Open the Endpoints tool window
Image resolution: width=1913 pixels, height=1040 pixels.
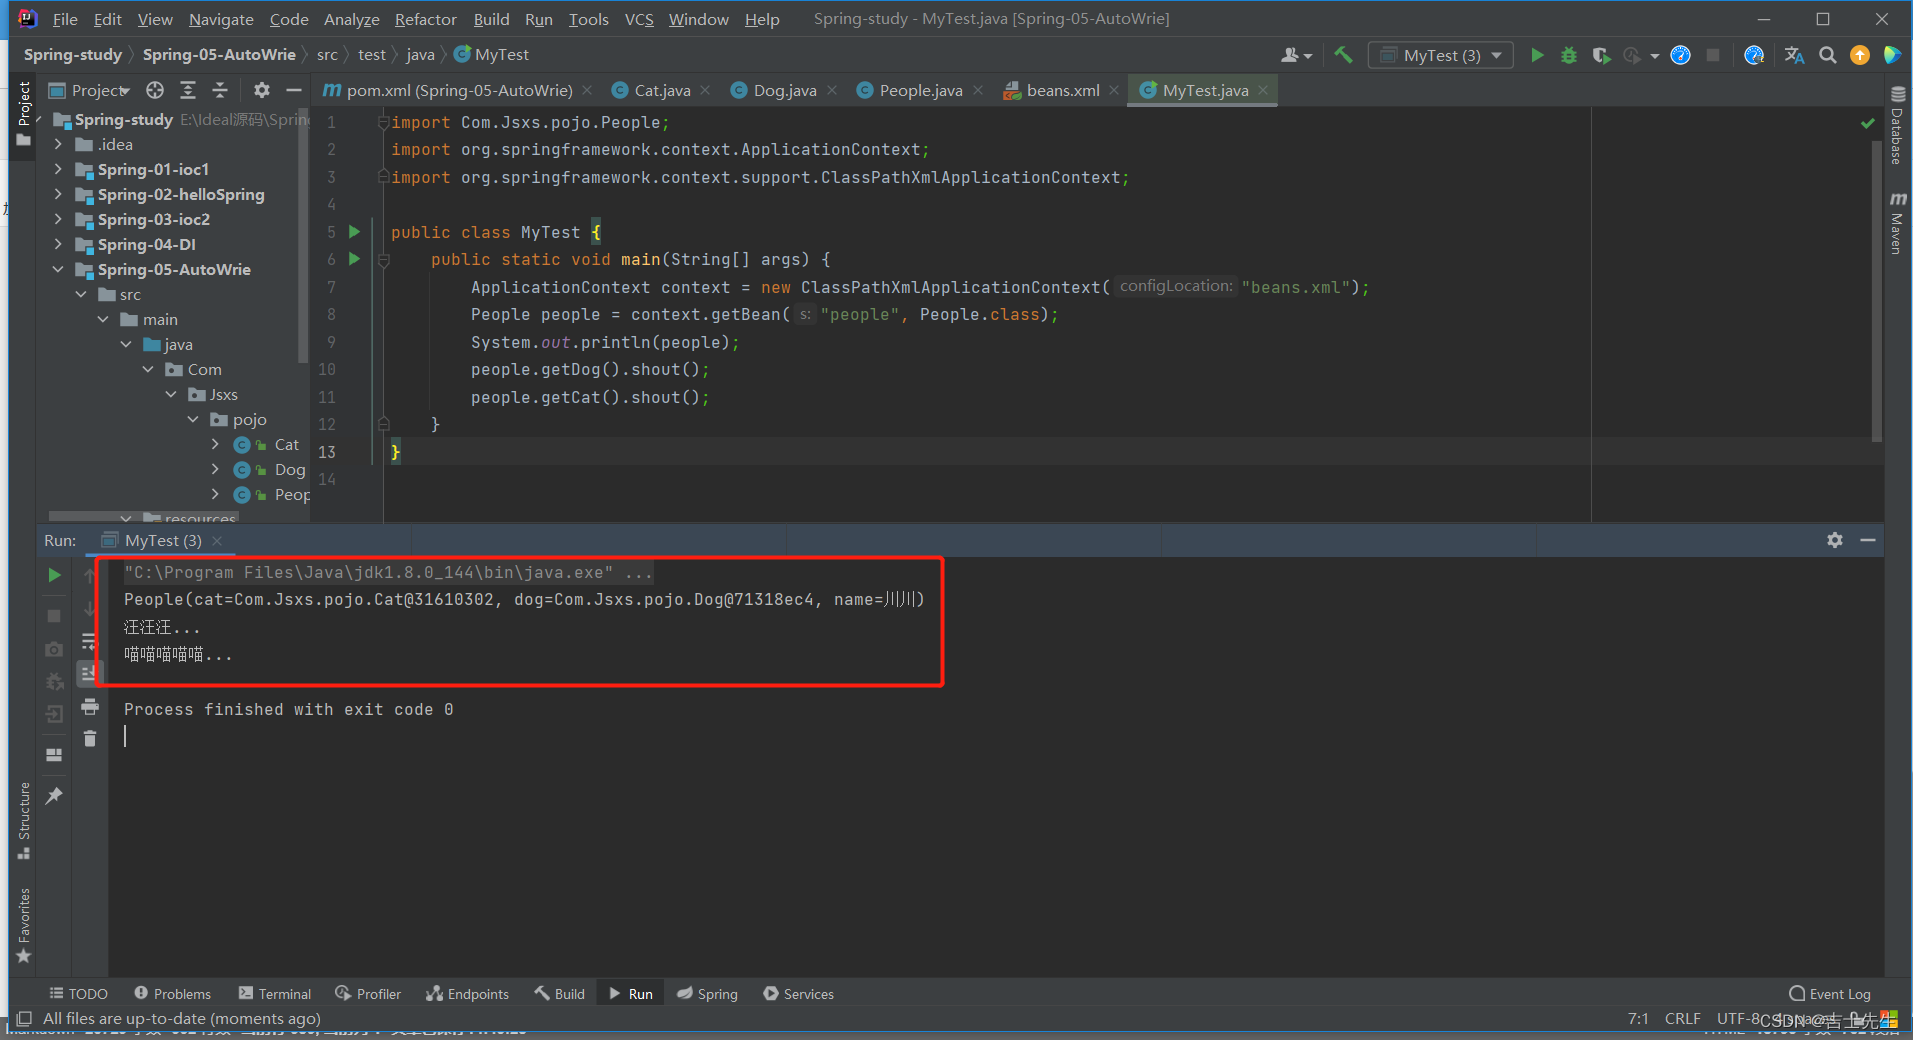click(x=467, y=993)
